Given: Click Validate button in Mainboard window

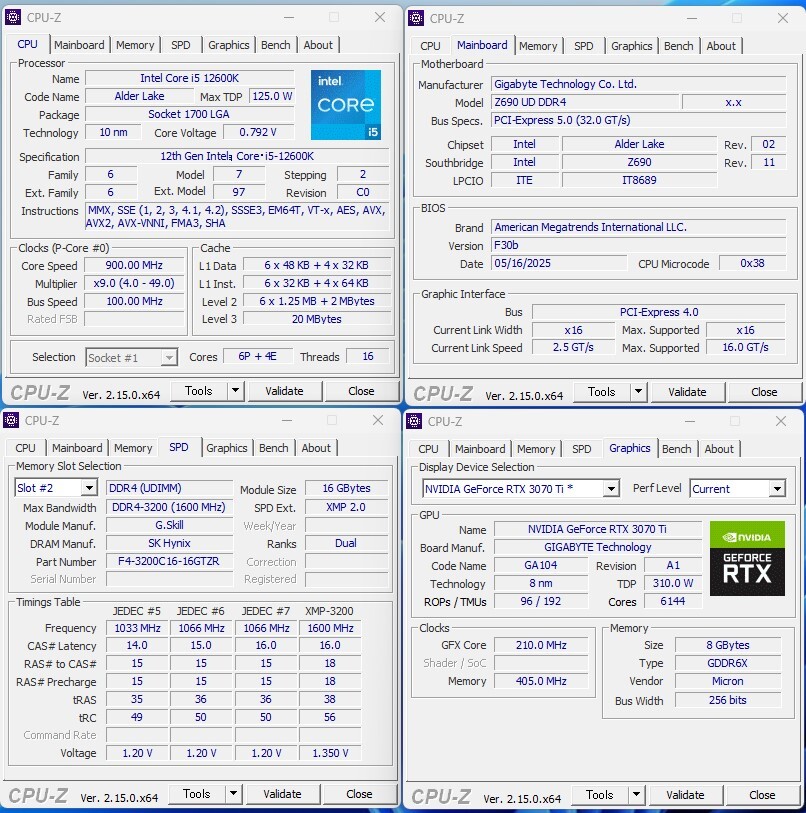Looking at the screenshot, I should [687, 392].
